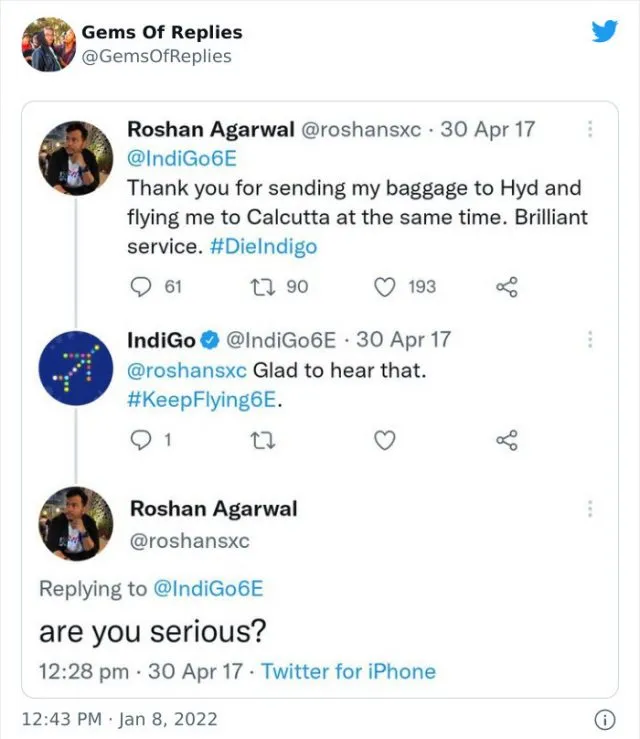This screenshot has height=739, width=640.
Task: Share the IndiGo reply tweet
Action: coord(507,439)
